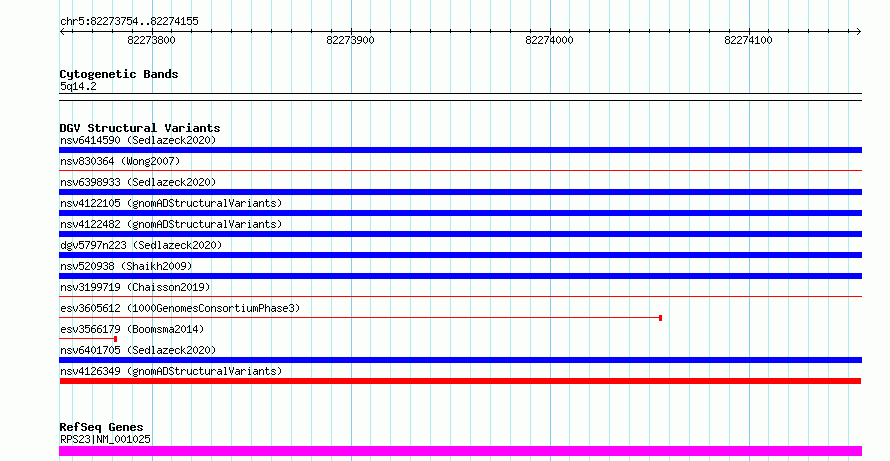890x461 pixels.
Task: Click the thick red bar of nsv4126349
Action: click(460, 381)
